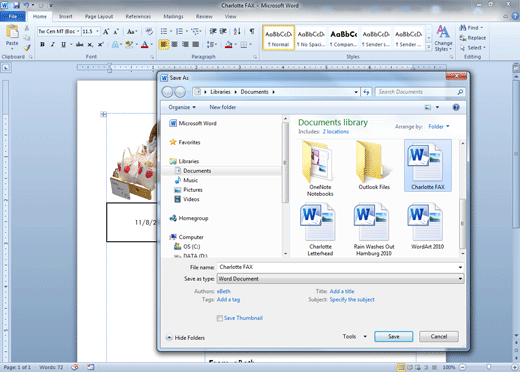
Task: Click the Increase Indent icon
Action: [x=223, y=31]
